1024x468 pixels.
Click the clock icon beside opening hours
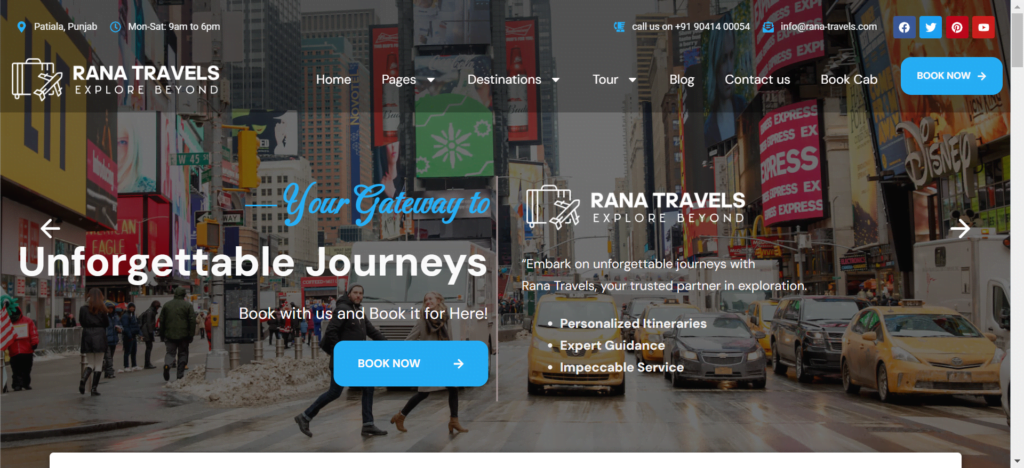pyautogui.click(x=116, y=27)
